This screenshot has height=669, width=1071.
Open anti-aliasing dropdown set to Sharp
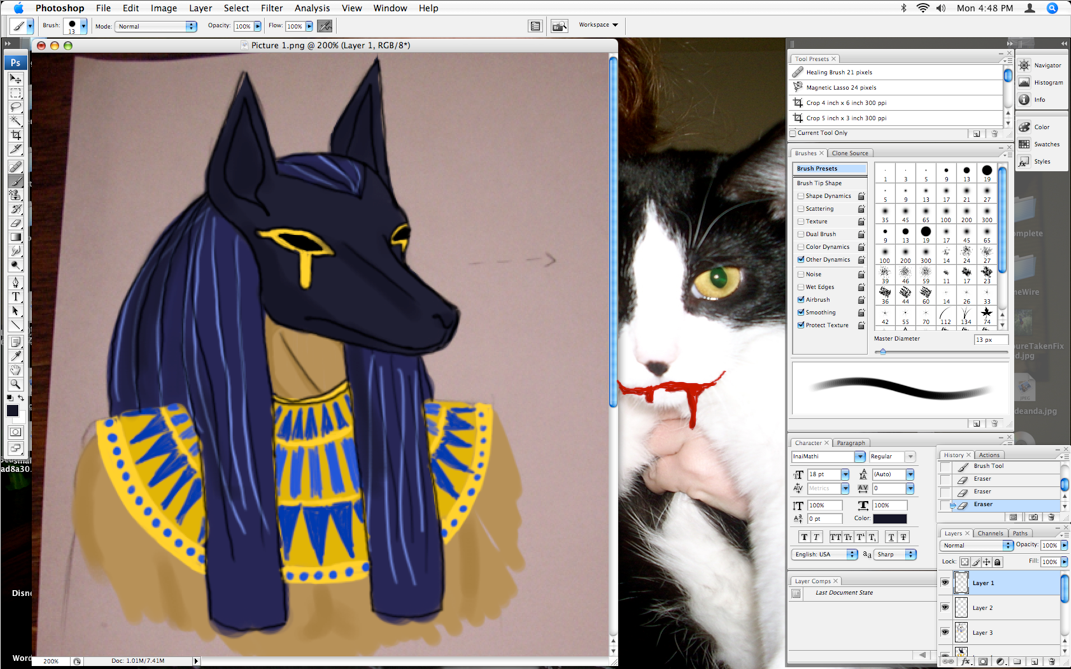point(895,554)
